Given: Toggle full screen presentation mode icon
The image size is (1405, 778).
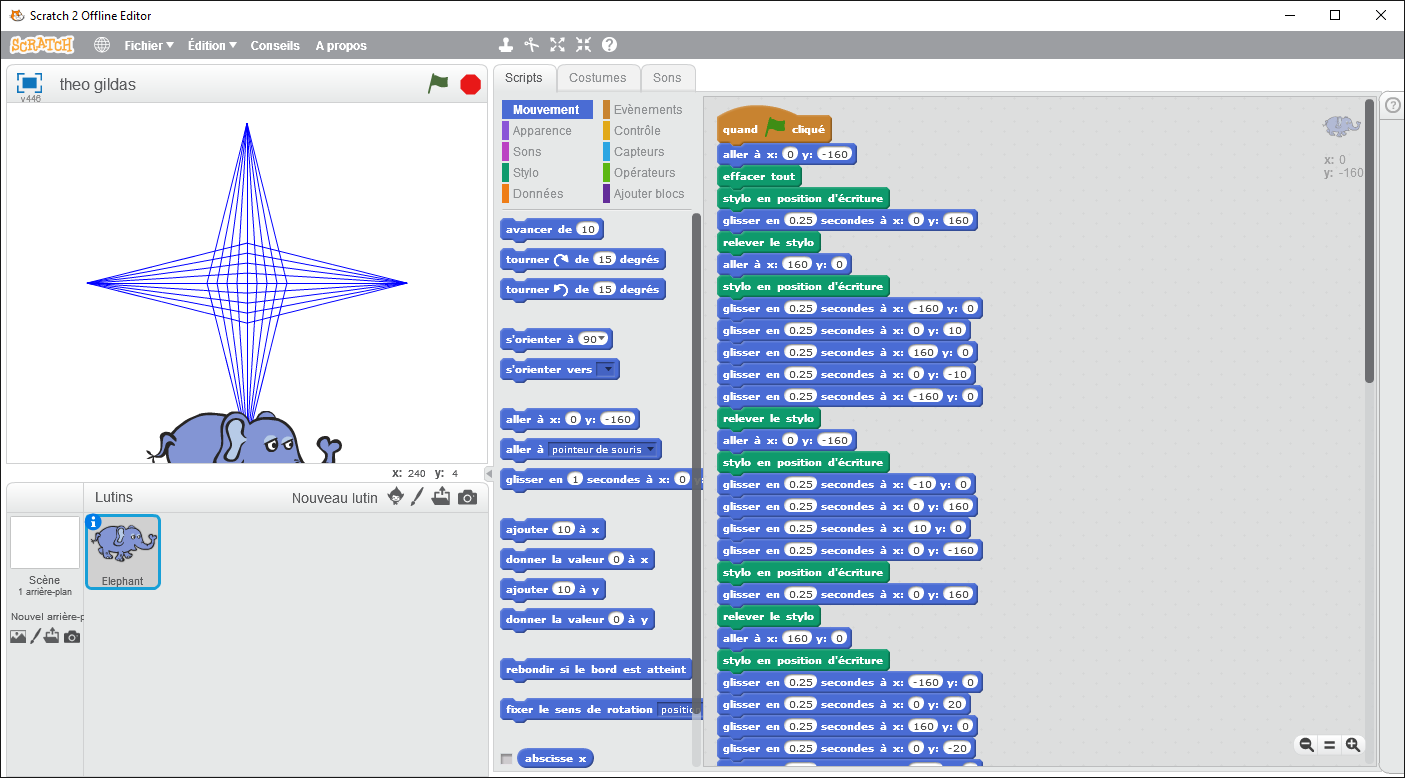Looking at the screenshot, I should (x=29, y=83).
